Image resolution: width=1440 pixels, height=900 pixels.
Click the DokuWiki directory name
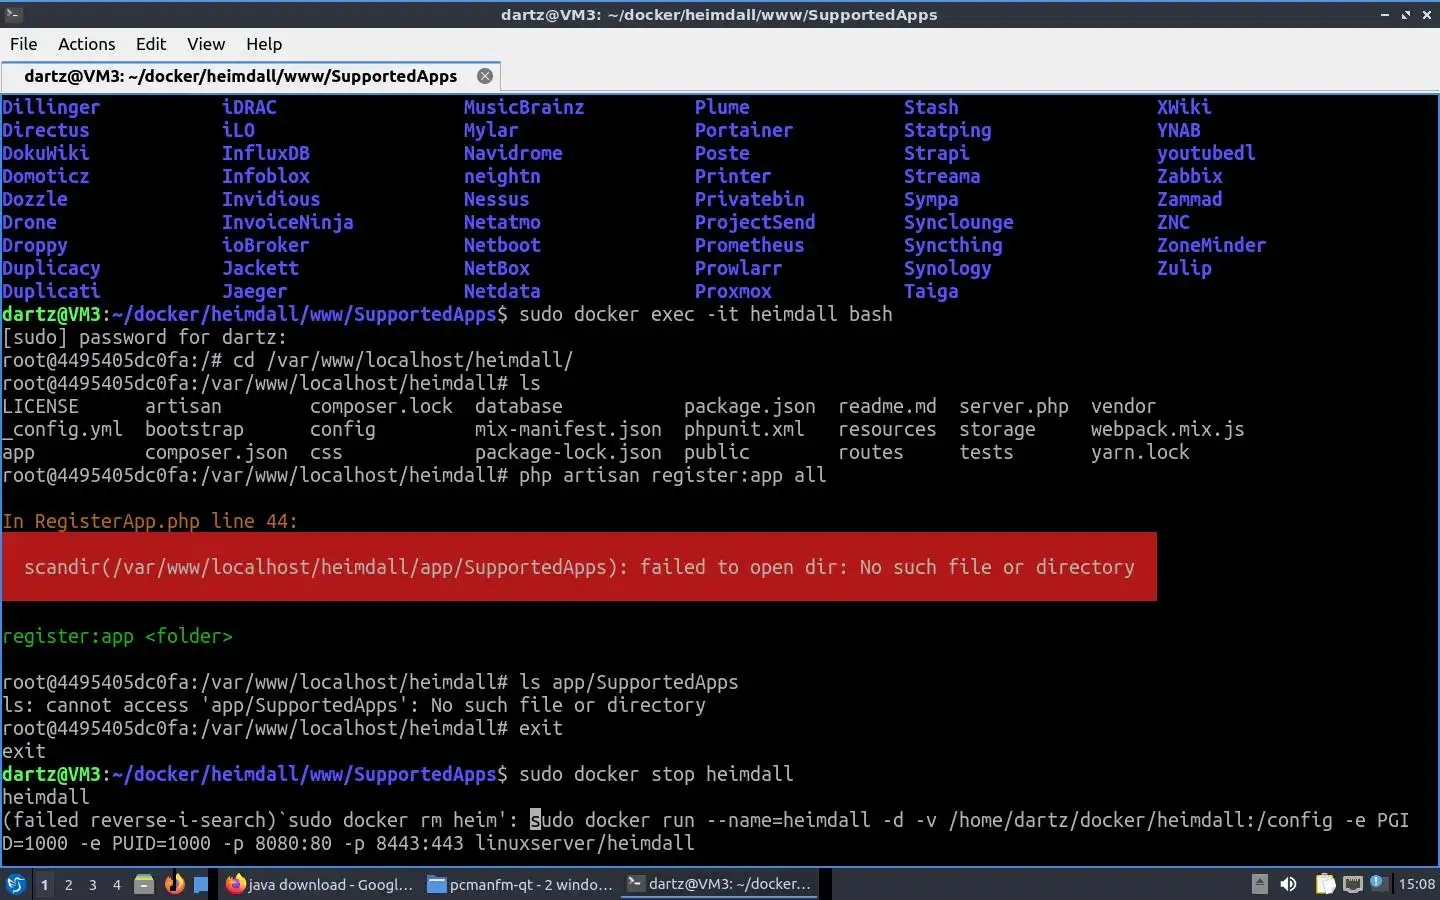point(45,153)
